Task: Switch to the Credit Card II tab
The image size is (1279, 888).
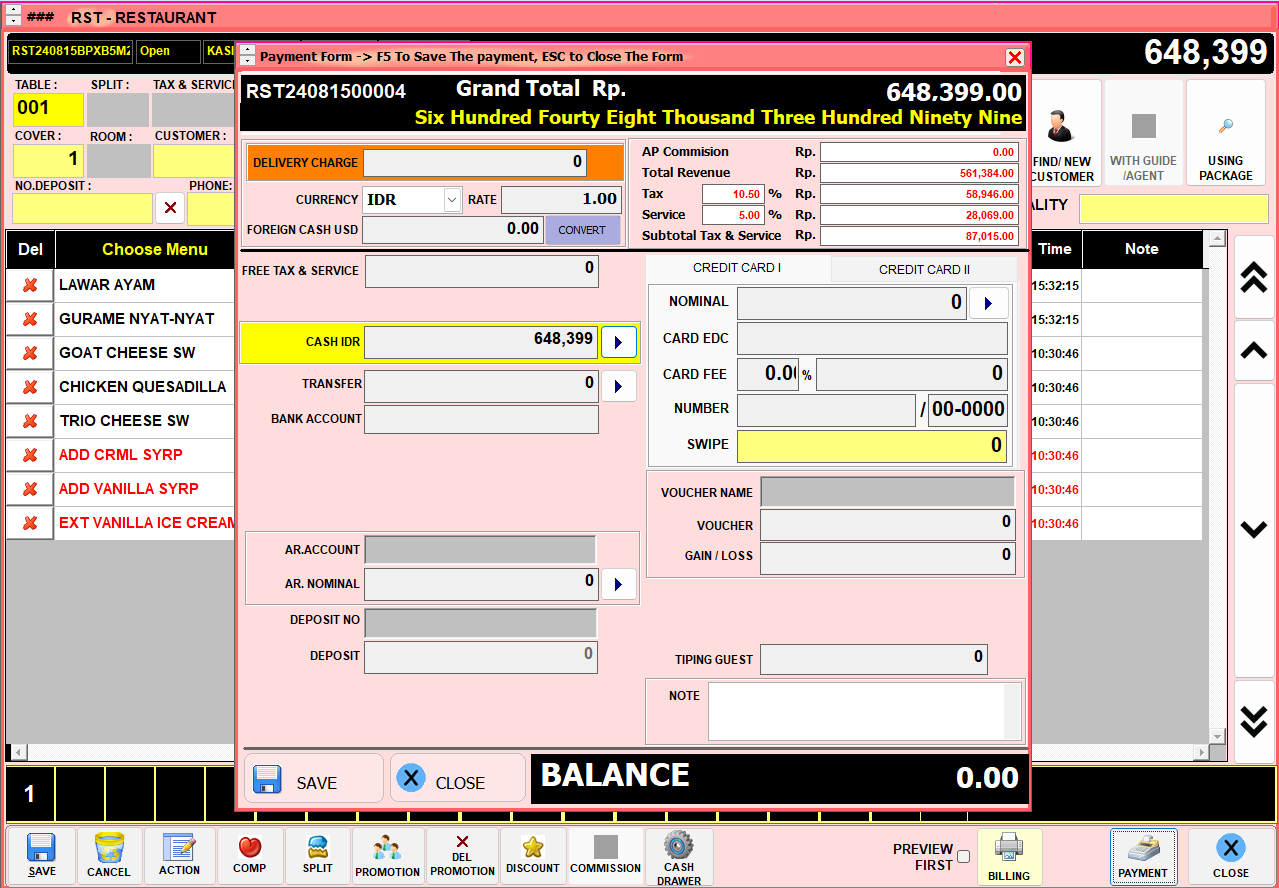Action: 923,269
